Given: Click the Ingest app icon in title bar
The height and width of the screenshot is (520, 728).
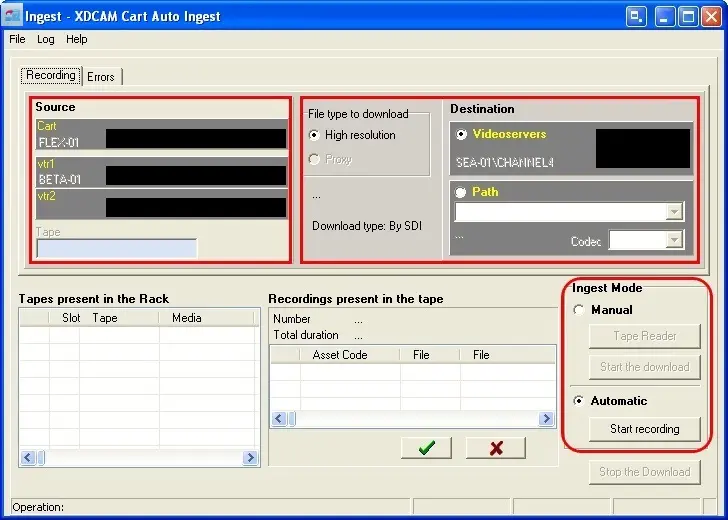Looking at the screenshot, I should click(x=13, y=16).
